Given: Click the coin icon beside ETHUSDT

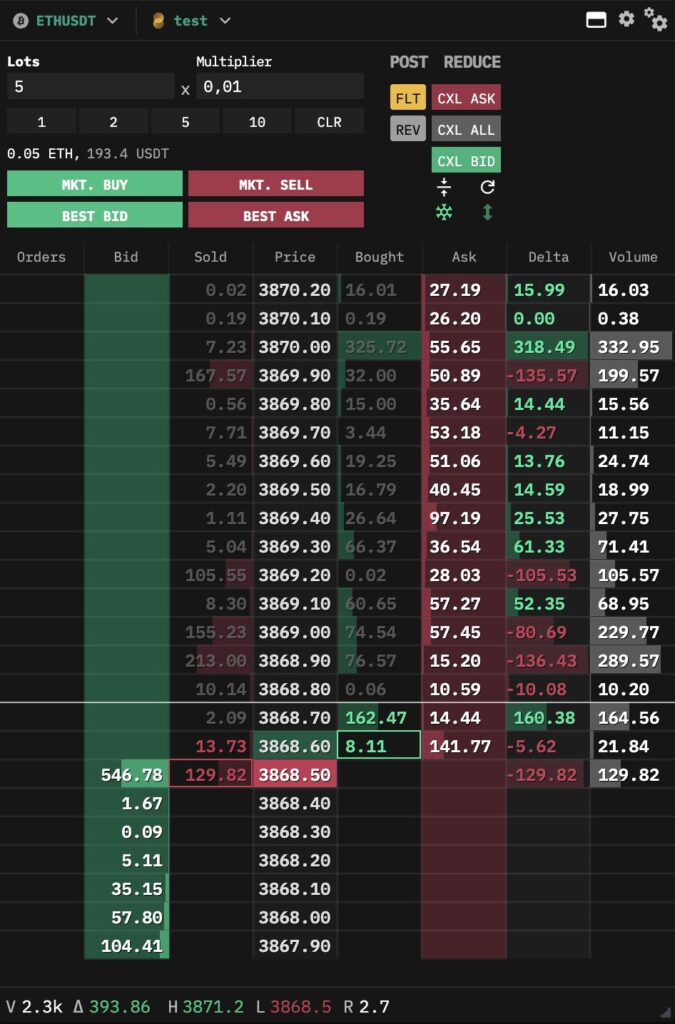Looking at the screenshot, I should (20, 20).
